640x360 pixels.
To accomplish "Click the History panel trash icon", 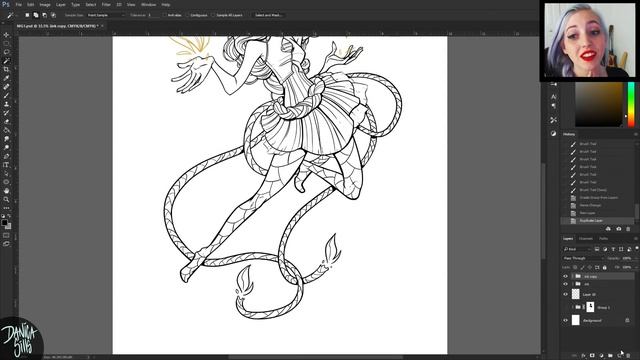I will (x=628, y=229).
